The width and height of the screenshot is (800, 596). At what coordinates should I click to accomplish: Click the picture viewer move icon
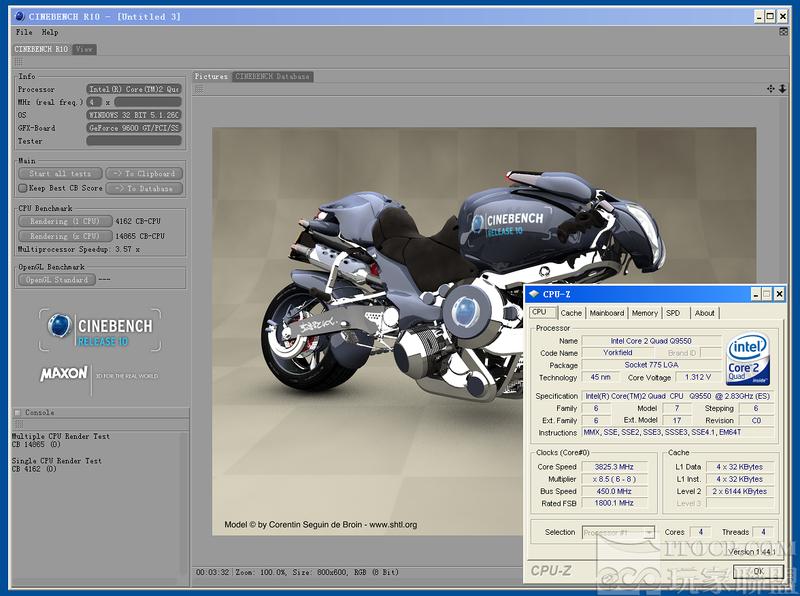pyautogui.click(x=770, y=89)
